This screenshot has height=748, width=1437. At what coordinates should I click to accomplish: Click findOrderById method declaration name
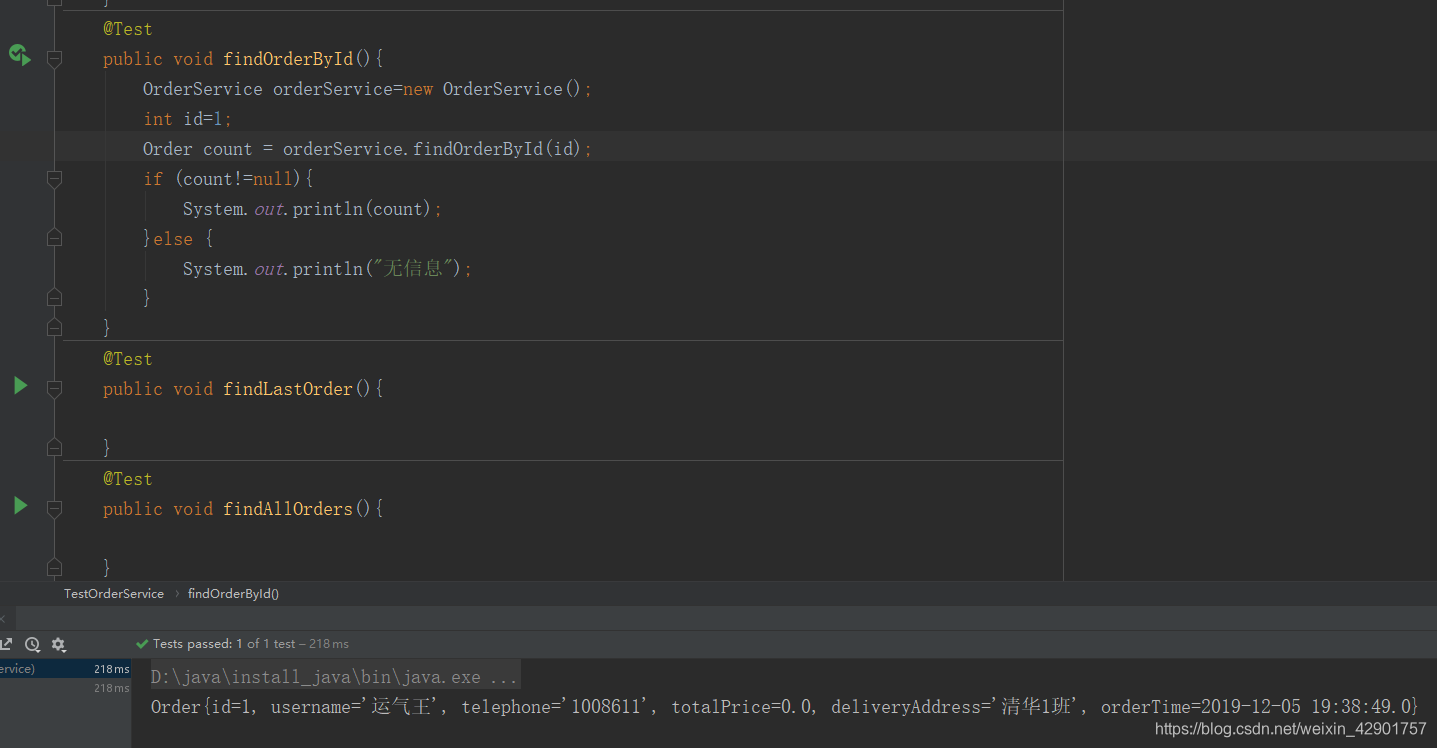288,59
